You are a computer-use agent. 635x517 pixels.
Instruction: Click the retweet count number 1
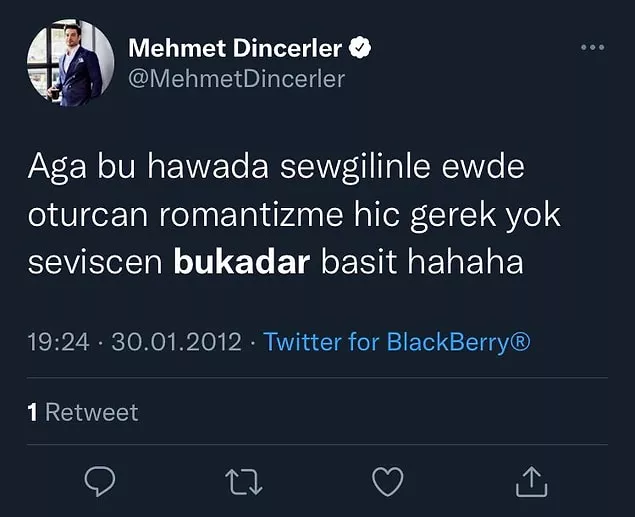(33, 412)
